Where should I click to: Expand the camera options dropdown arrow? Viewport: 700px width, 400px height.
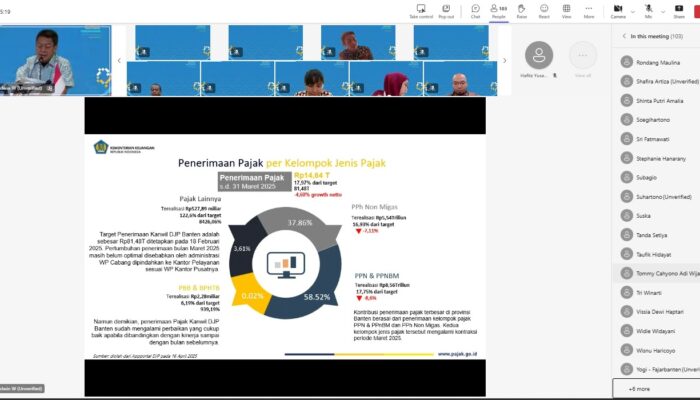633,11
